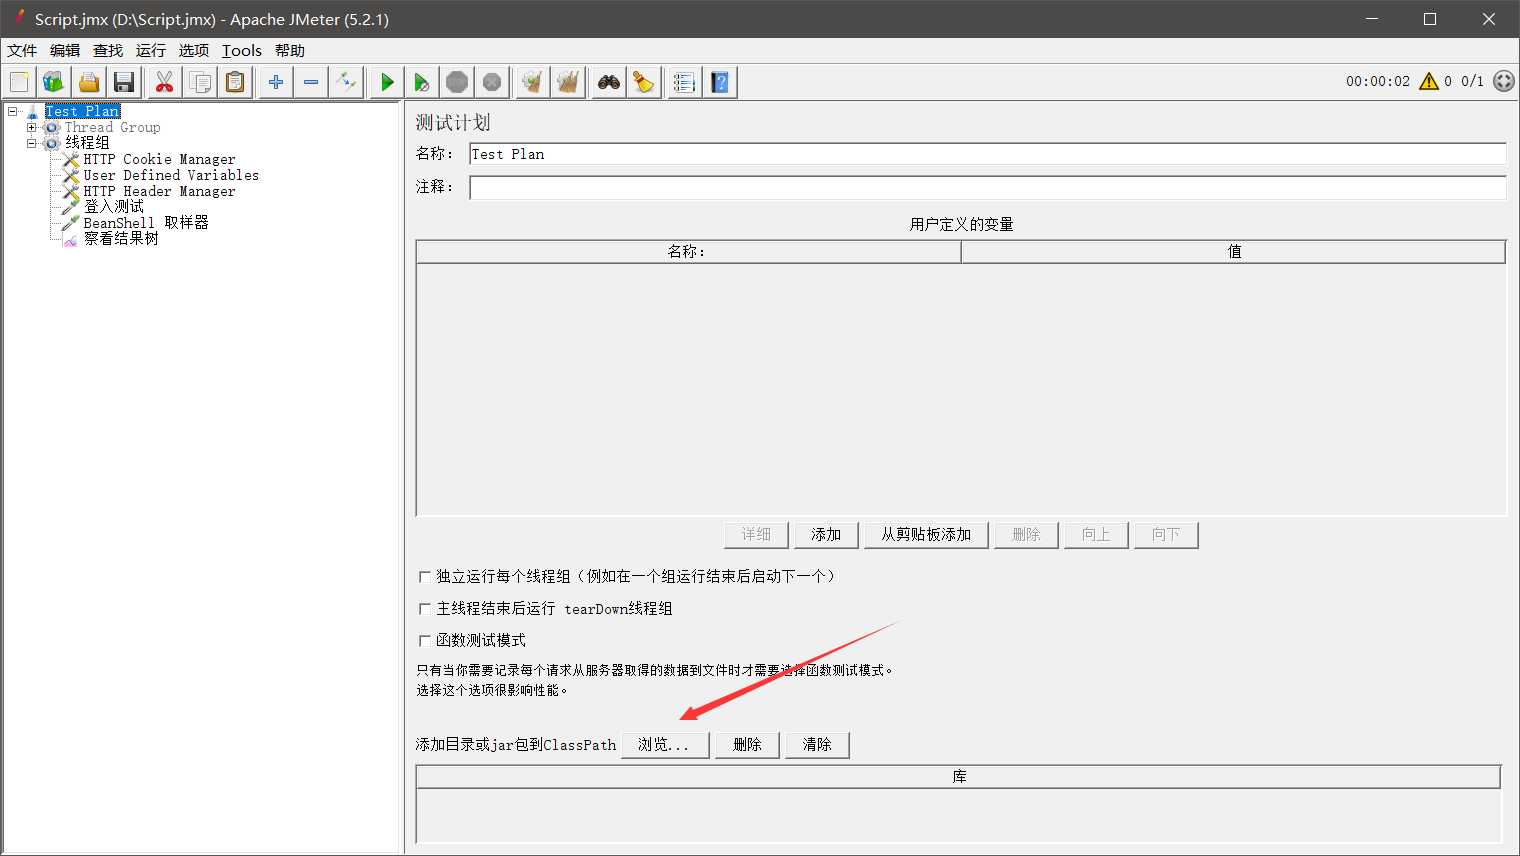Open the Templates icon in toolbar
Screen dimensions: 1520x856
click(x=54, y=82)
